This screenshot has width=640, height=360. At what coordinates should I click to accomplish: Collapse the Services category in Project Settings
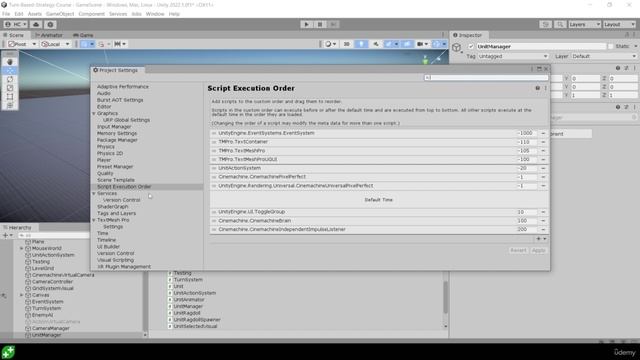[x=94, y=193]
